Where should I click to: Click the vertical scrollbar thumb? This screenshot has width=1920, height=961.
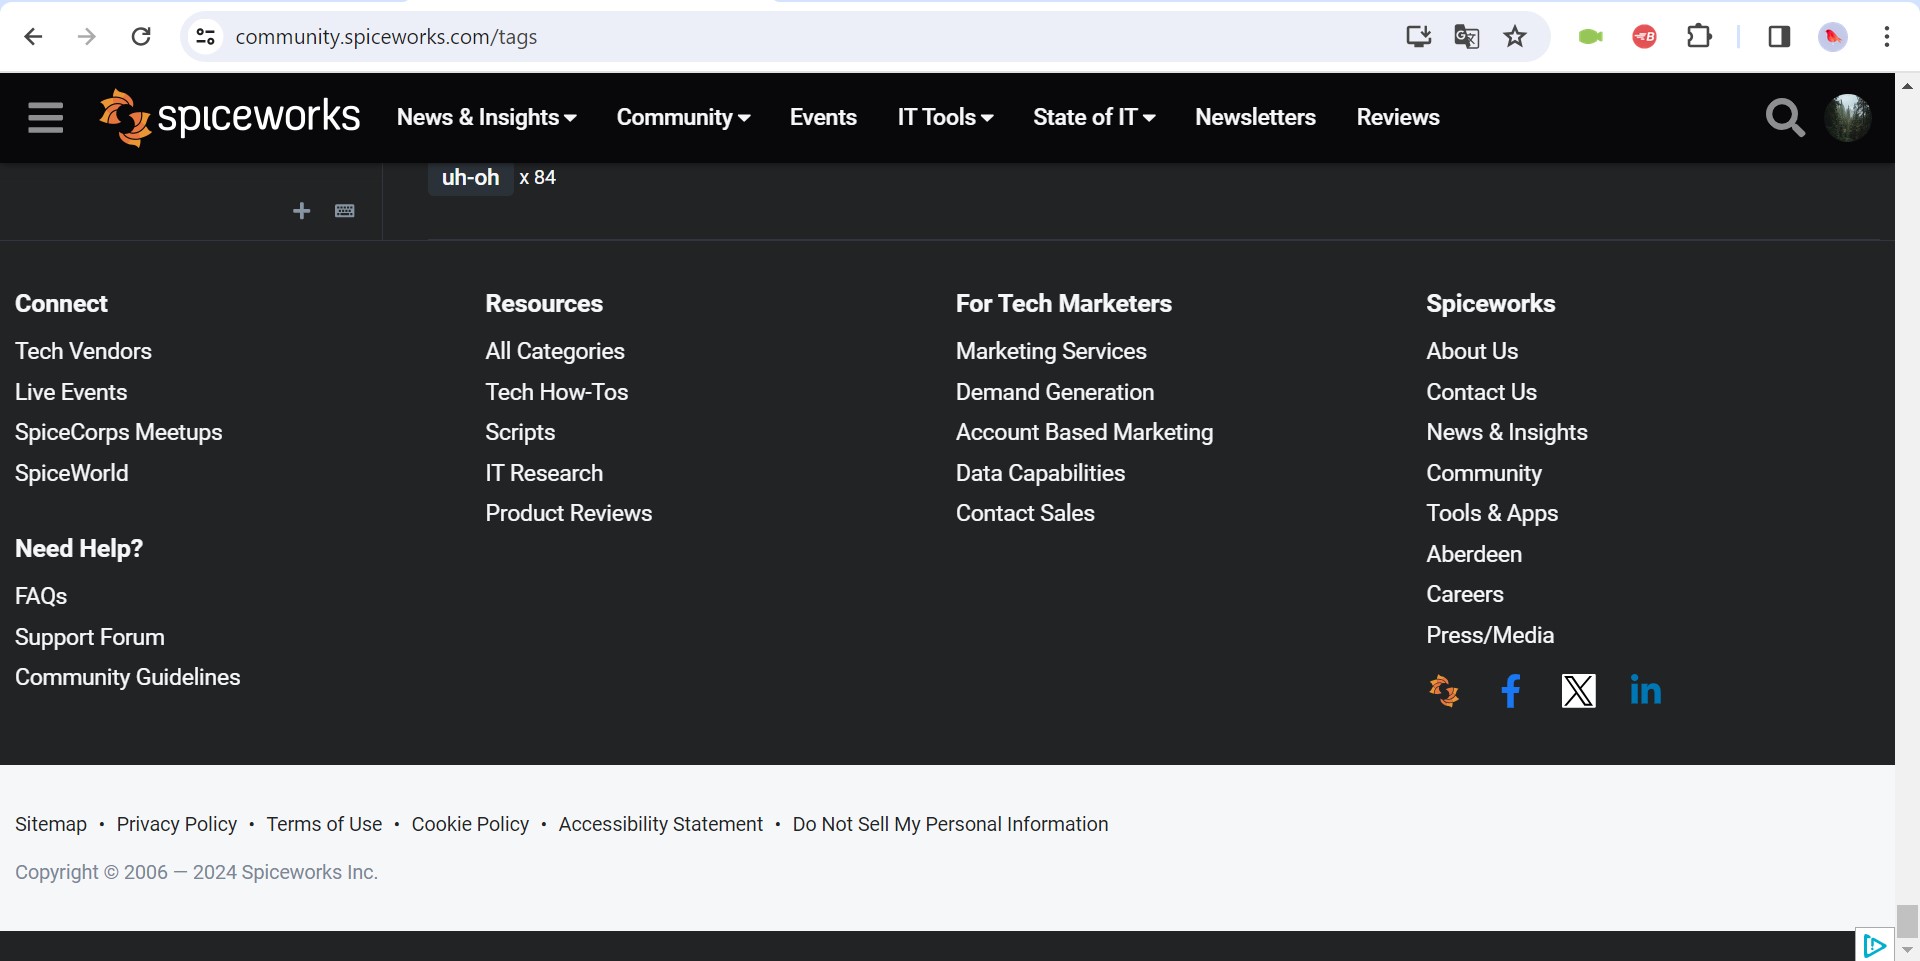(1907, 921)
